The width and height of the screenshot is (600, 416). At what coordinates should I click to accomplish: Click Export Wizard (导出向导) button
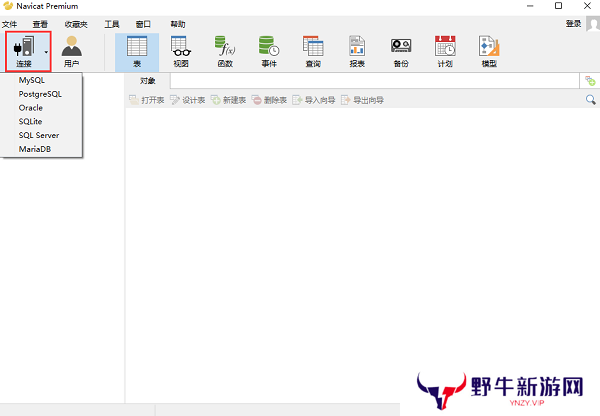tap(362, 100)
